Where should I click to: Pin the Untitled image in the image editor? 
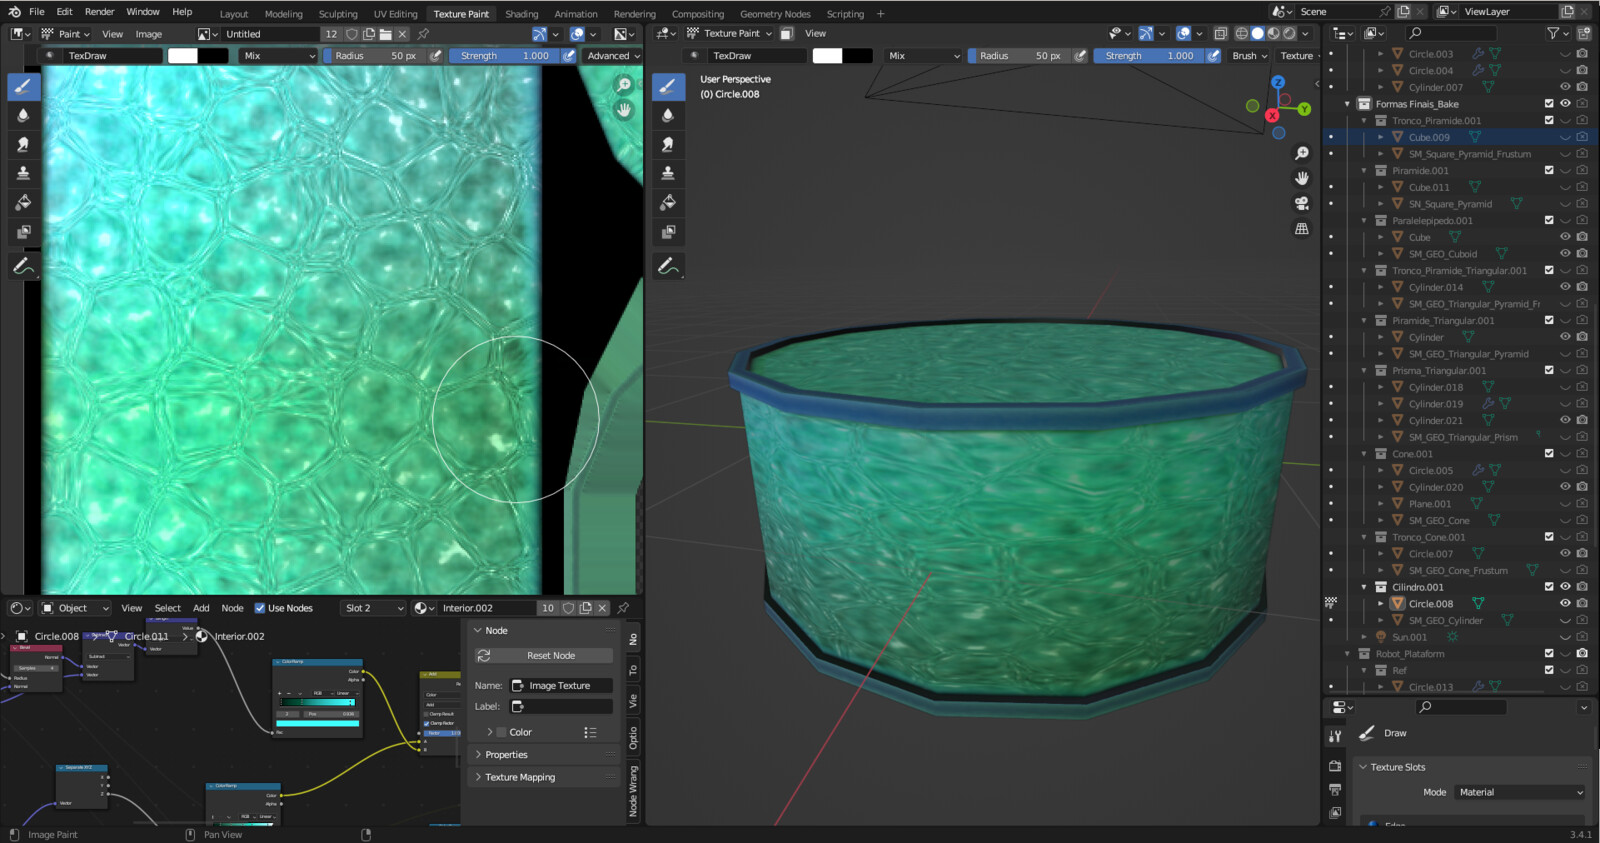pos(423,34)
